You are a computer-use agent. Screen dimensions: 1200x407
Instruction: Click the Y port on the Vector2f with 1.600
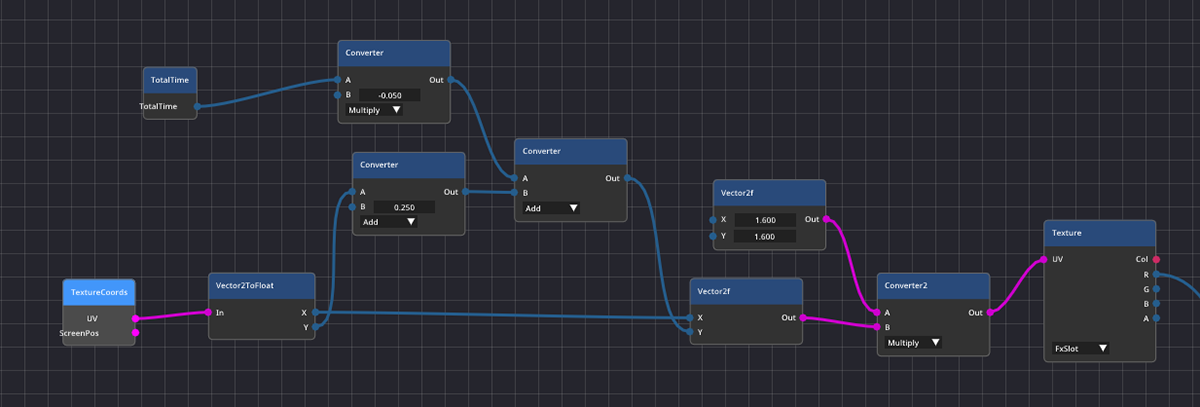pos(713,236)
